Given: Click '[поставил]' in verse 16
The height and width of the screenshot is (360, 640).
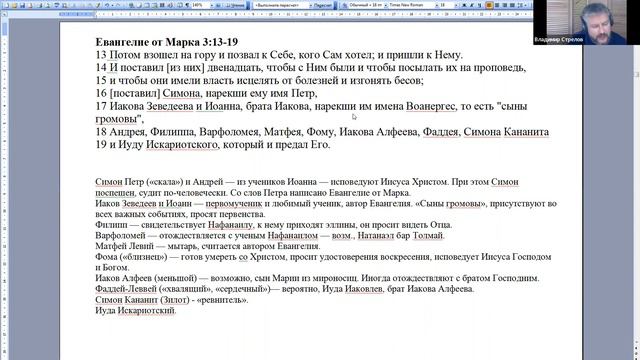Looking at the screenshot, I should click(x=135, y=93).
